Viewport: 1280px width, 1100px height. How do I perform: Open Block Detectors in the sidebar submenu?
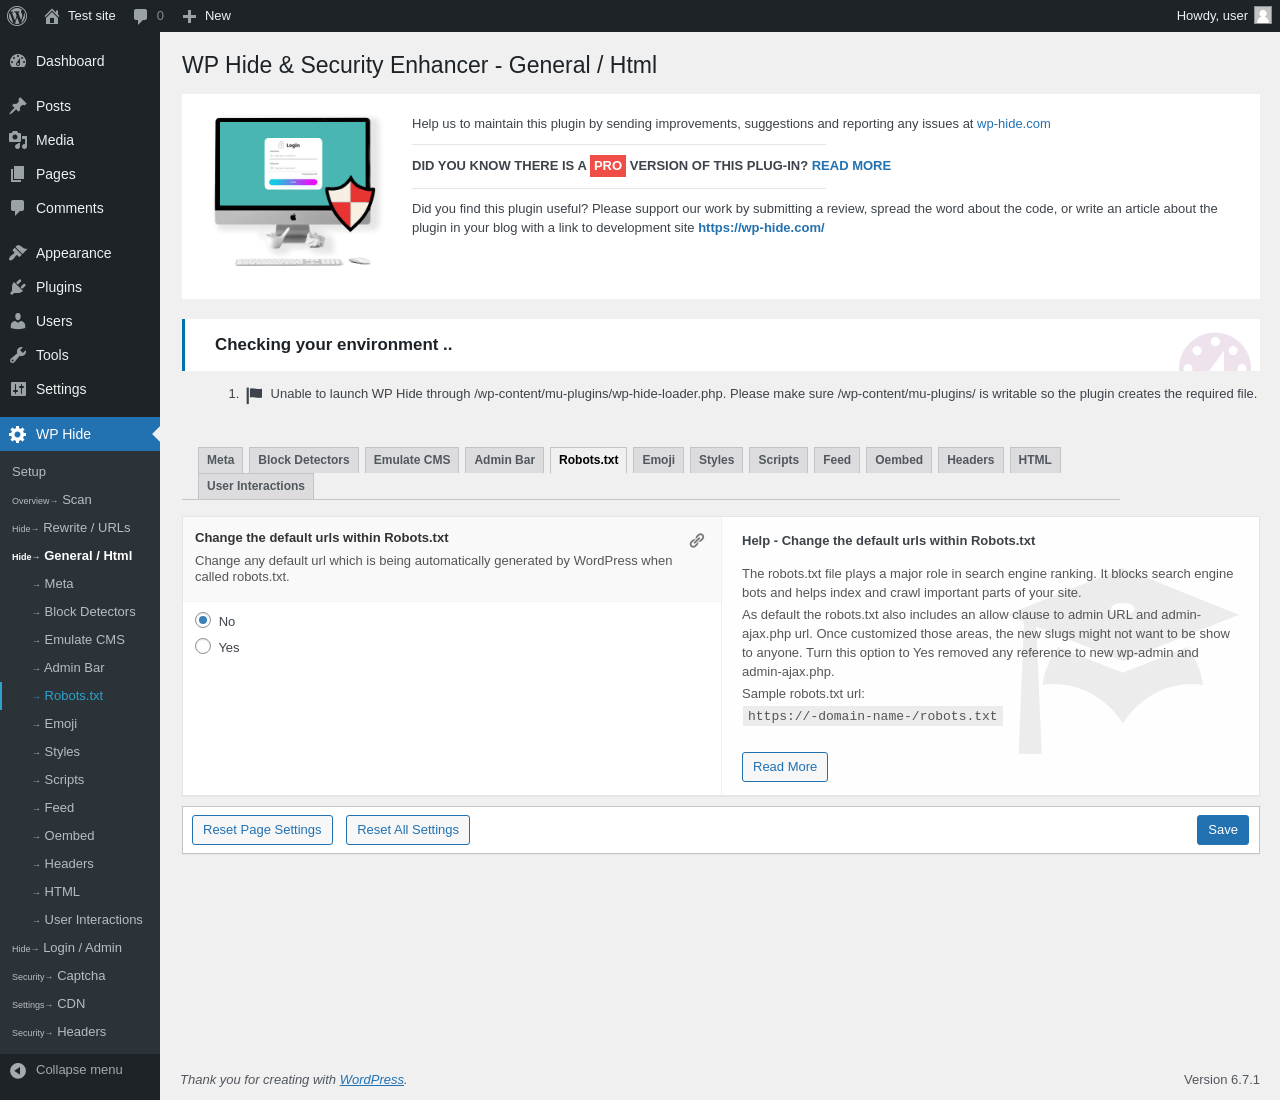point(80,612)
